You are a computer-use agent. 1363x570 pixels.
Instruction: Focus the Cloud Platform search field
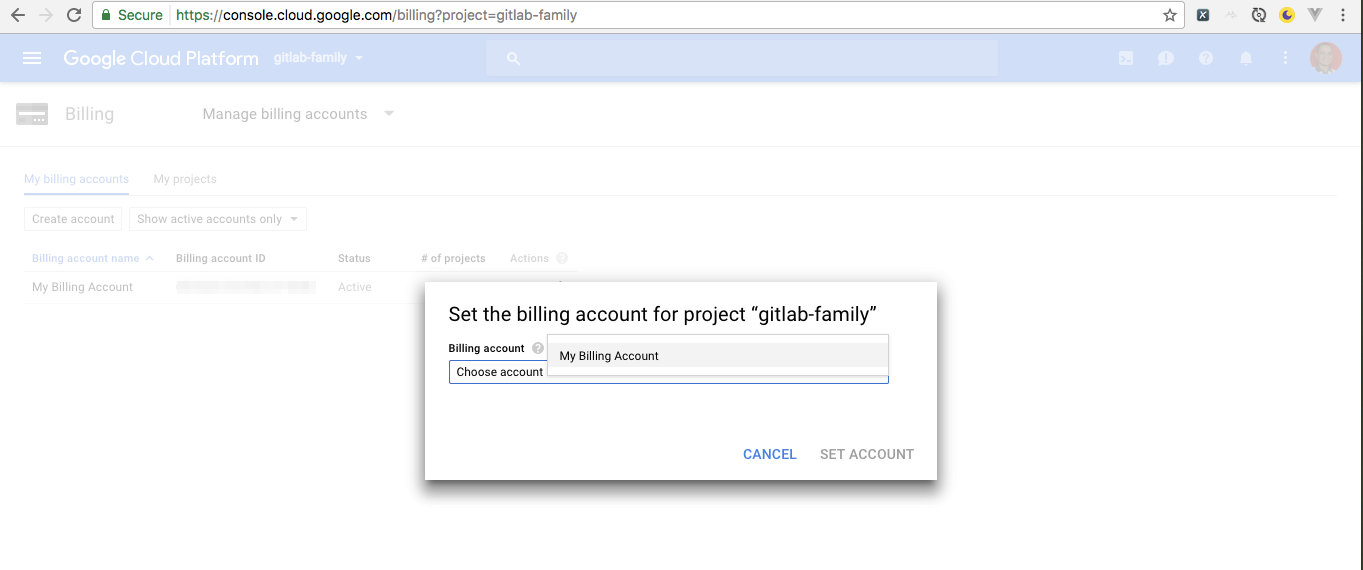point(742,58)
